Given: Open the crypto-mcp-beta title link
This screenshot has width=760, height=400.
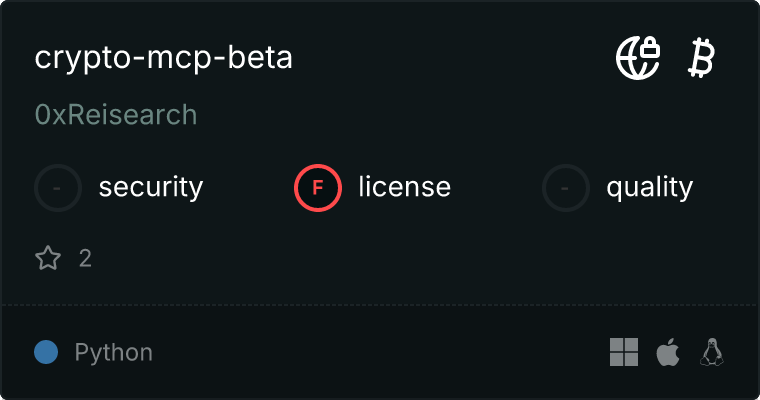Looking at the screenshot, I should (x=164, y=58).
